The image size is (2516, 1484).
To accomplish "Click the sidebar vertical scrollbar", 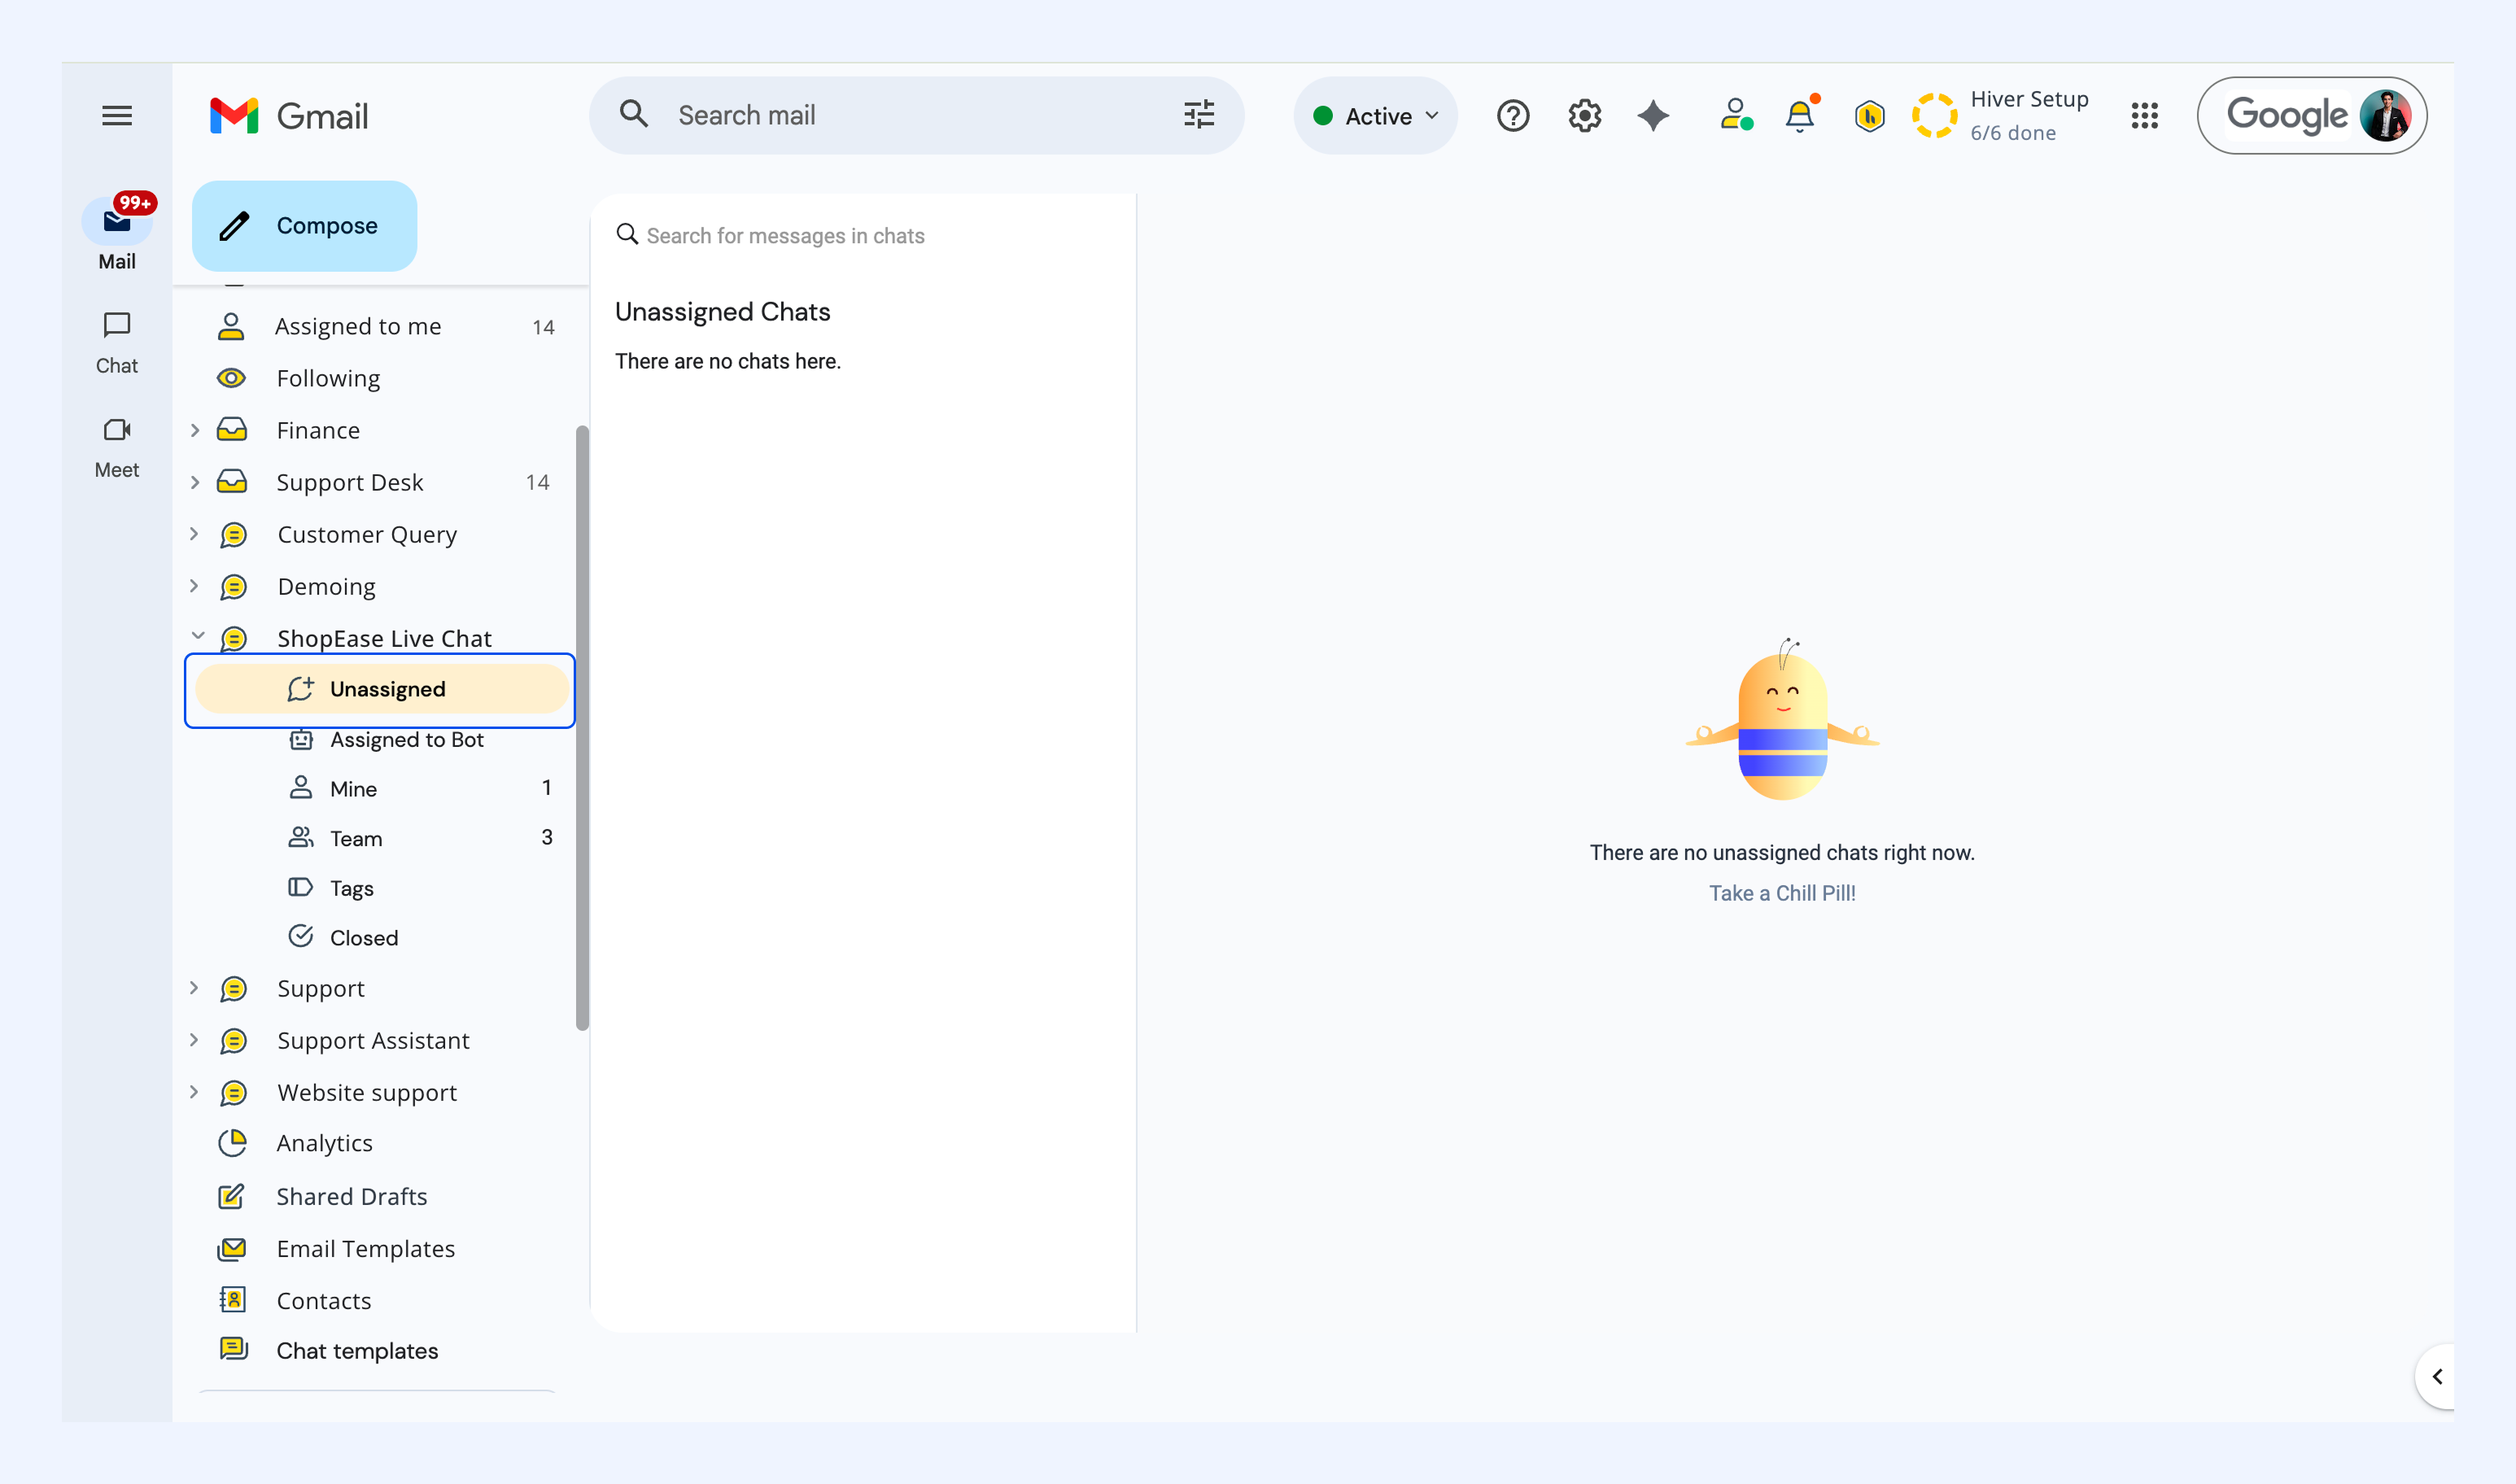I will click(x=582, y=727).
